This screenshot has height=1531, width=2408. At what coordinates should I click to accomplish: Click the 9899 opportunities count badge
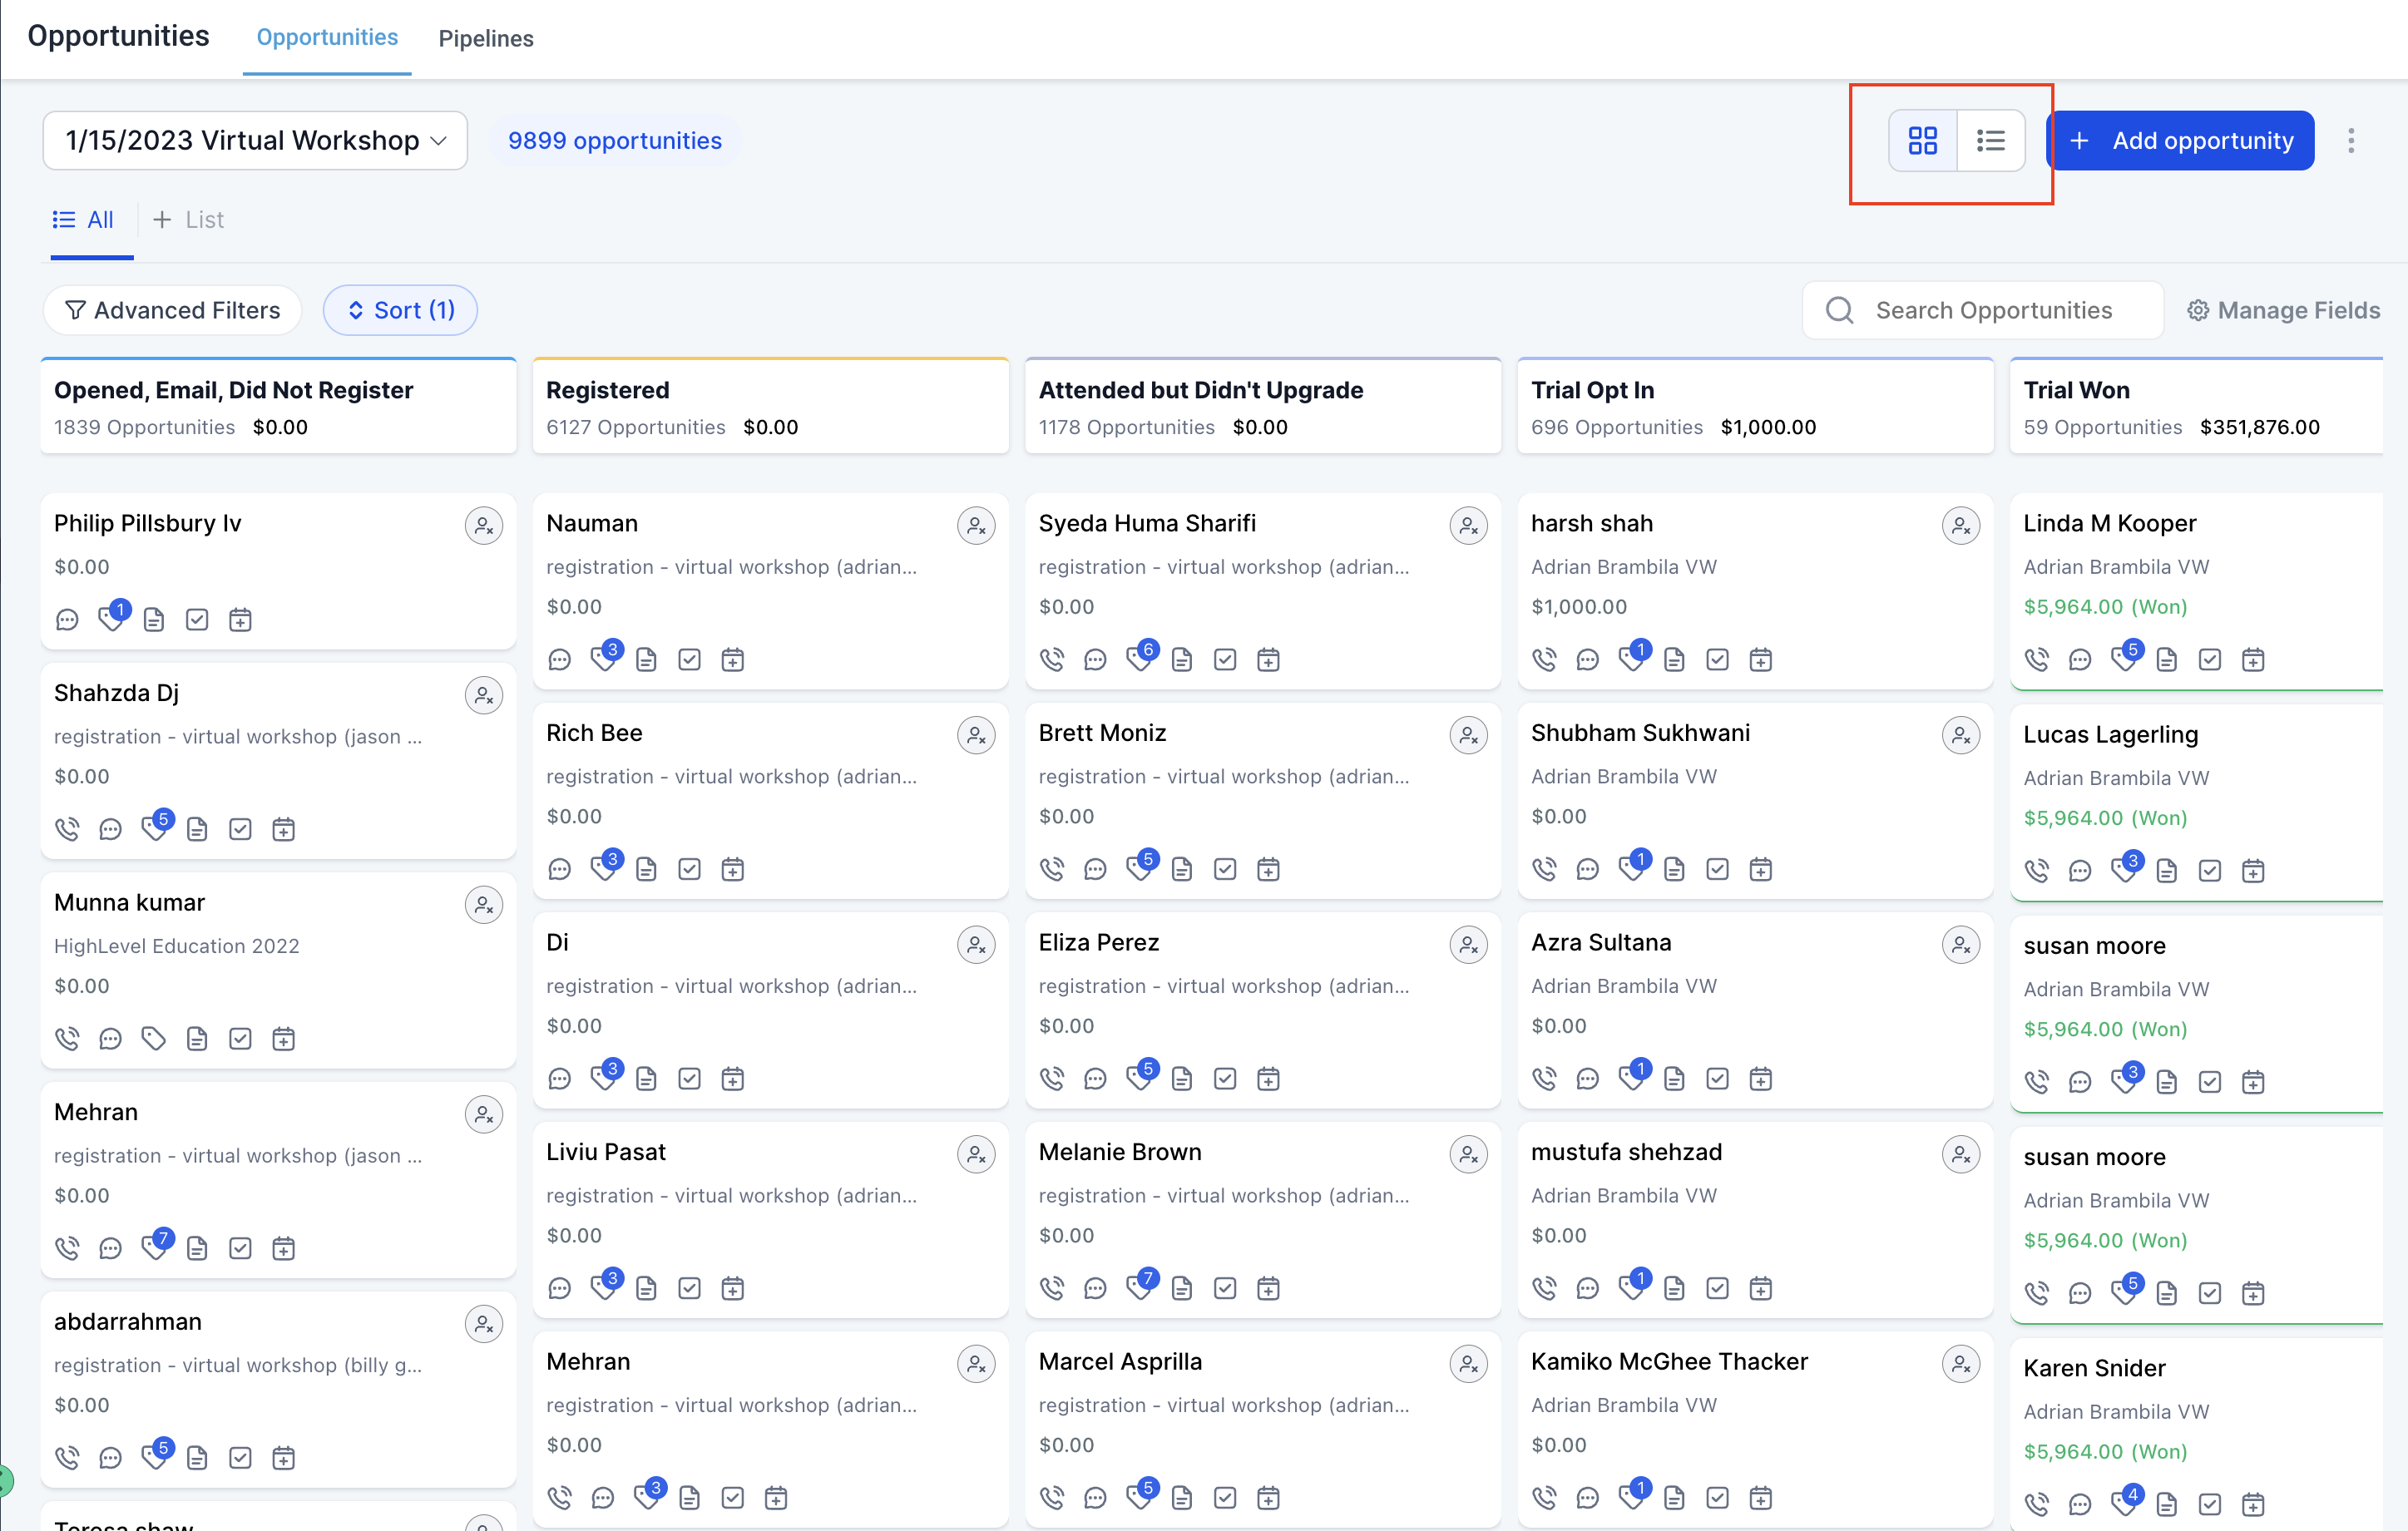point(615,141)
